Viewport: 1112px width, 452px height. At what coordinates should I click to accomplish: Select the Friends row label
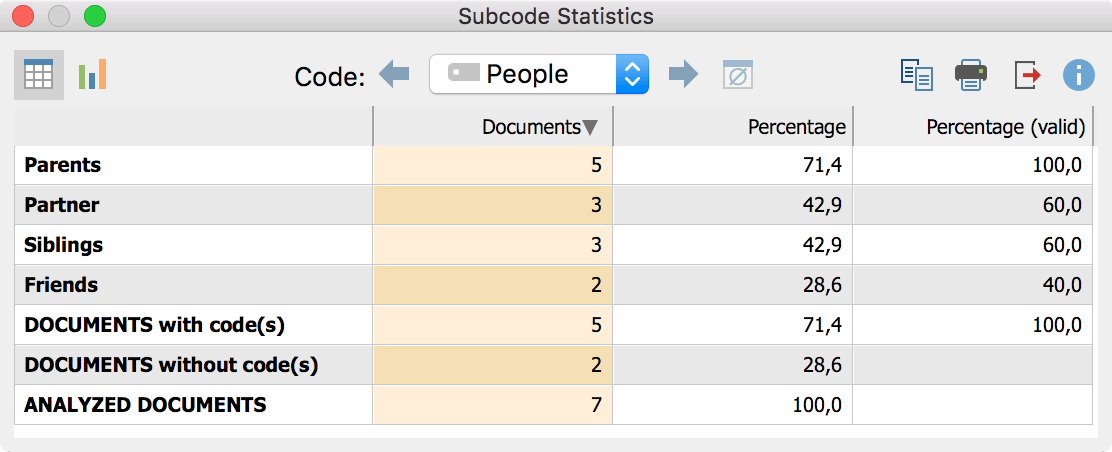61,285
